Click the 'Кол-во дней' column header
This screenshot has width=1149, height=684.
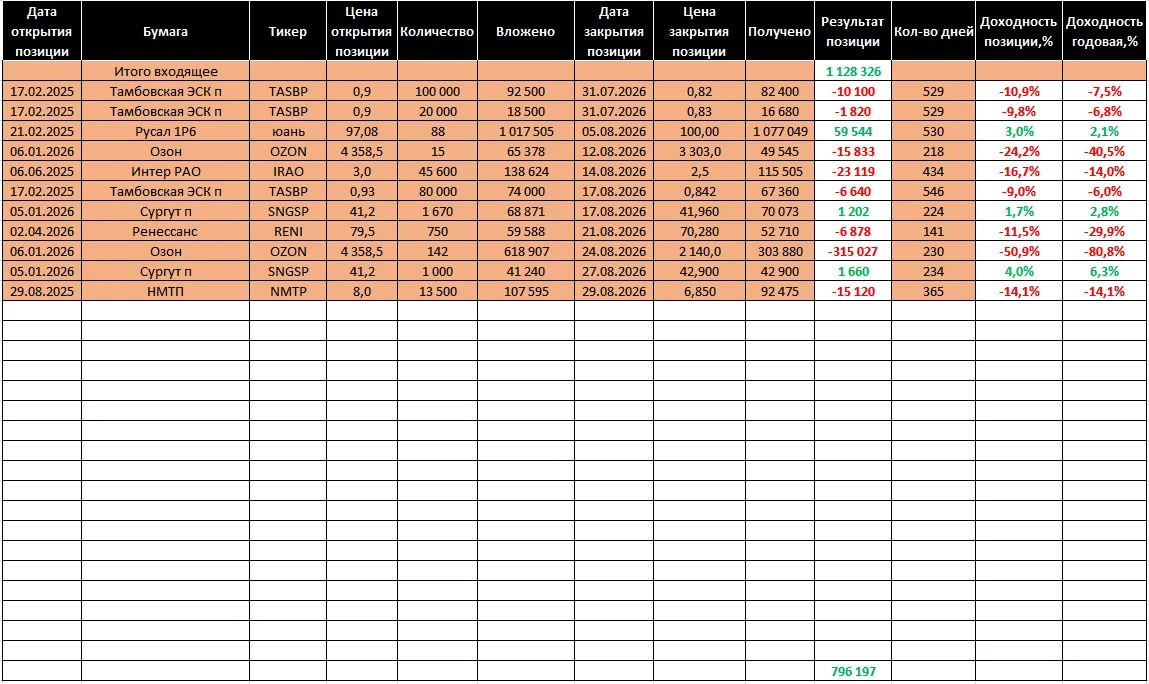[934, 32]
